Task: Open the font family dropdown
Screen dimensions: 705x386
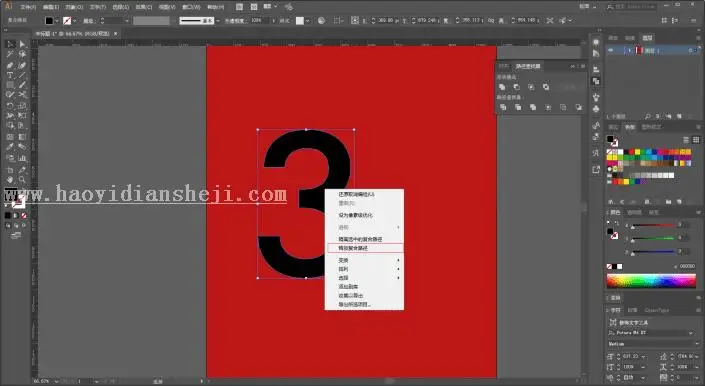Action: 691,333
